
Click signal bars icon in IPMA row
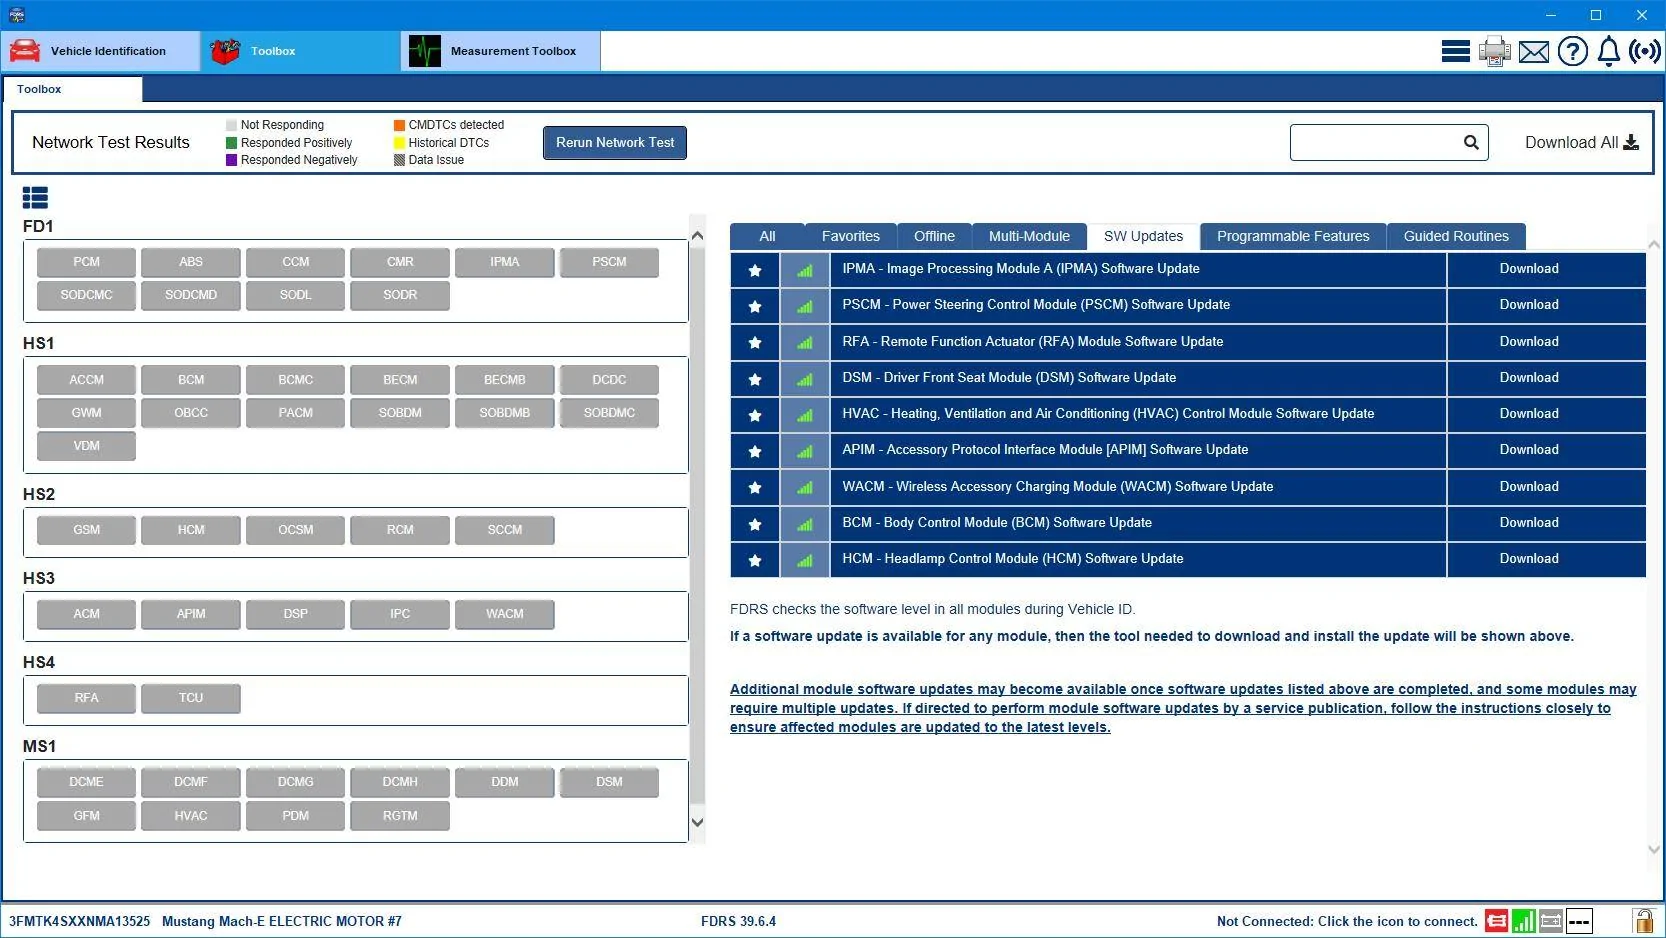click(x=805, y=270)
